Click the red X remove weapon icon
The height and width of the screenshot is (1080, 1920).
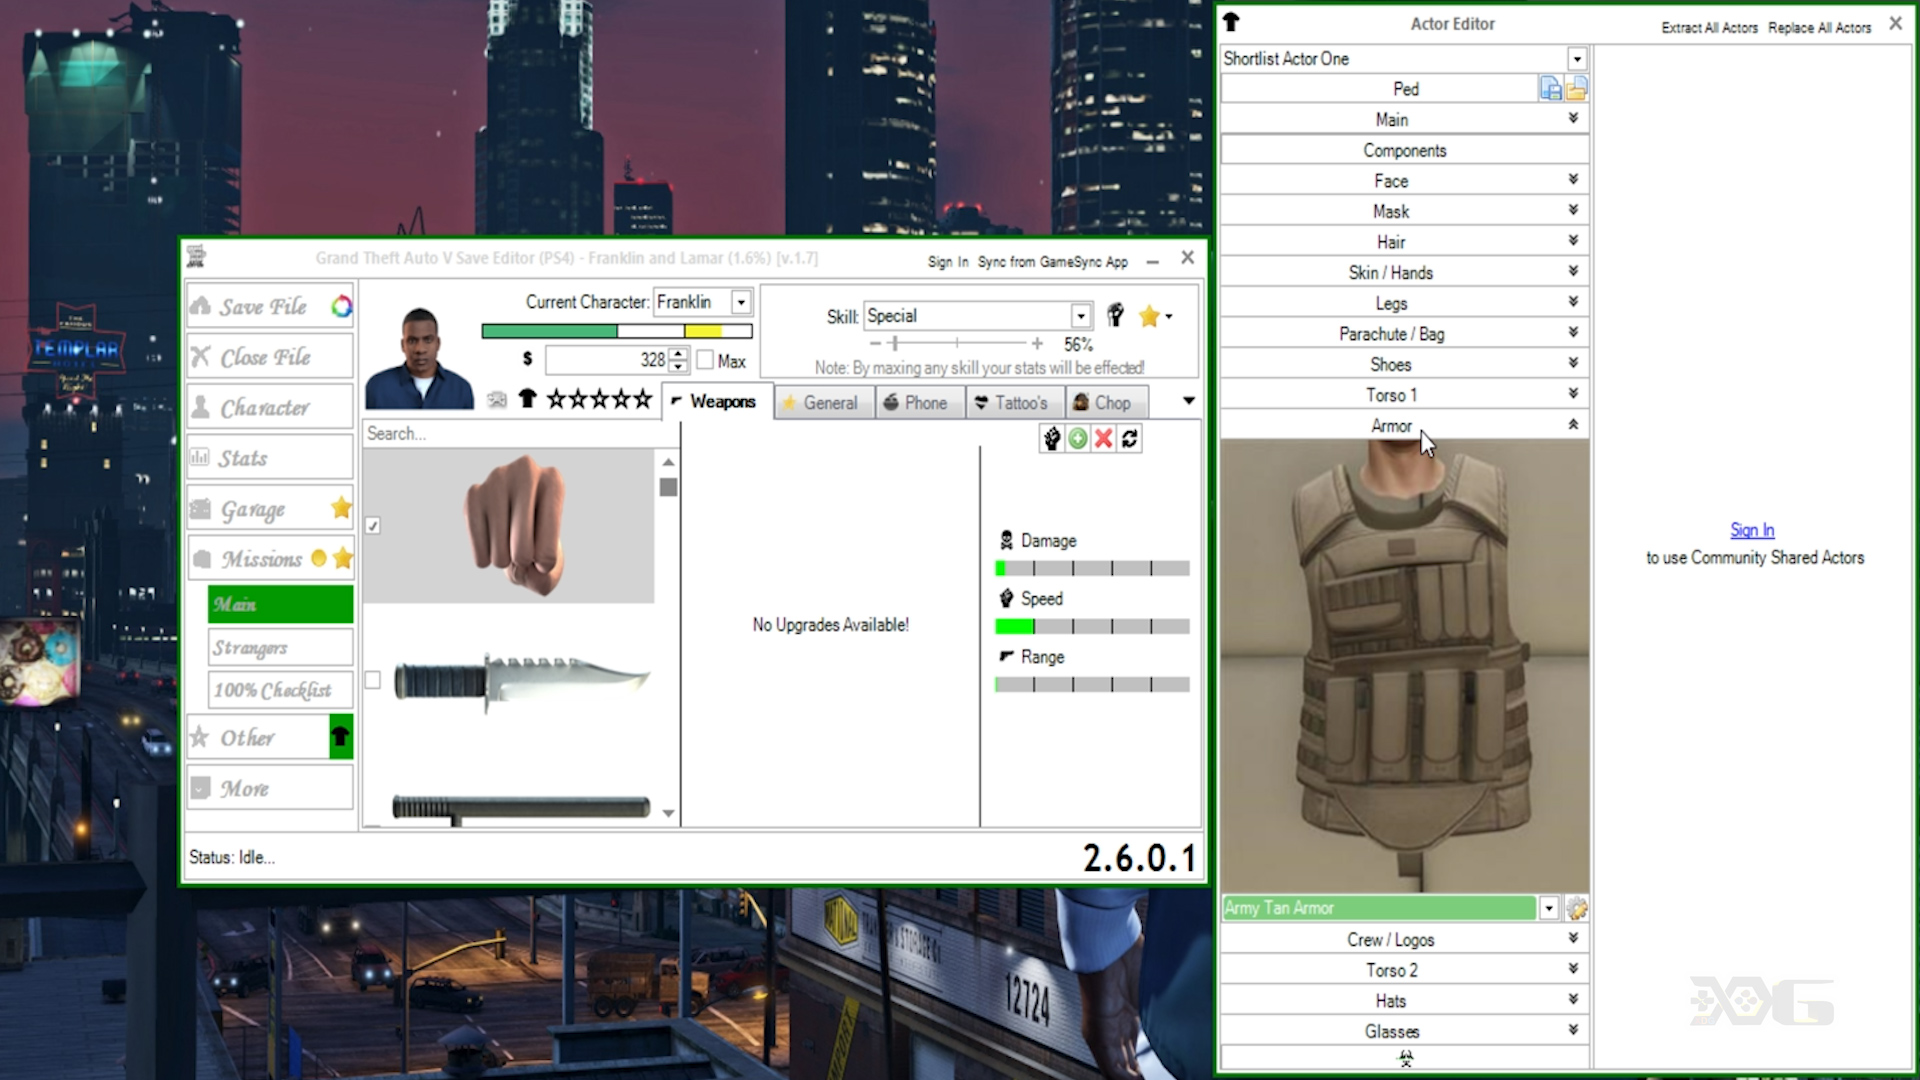pos(1104,438)
